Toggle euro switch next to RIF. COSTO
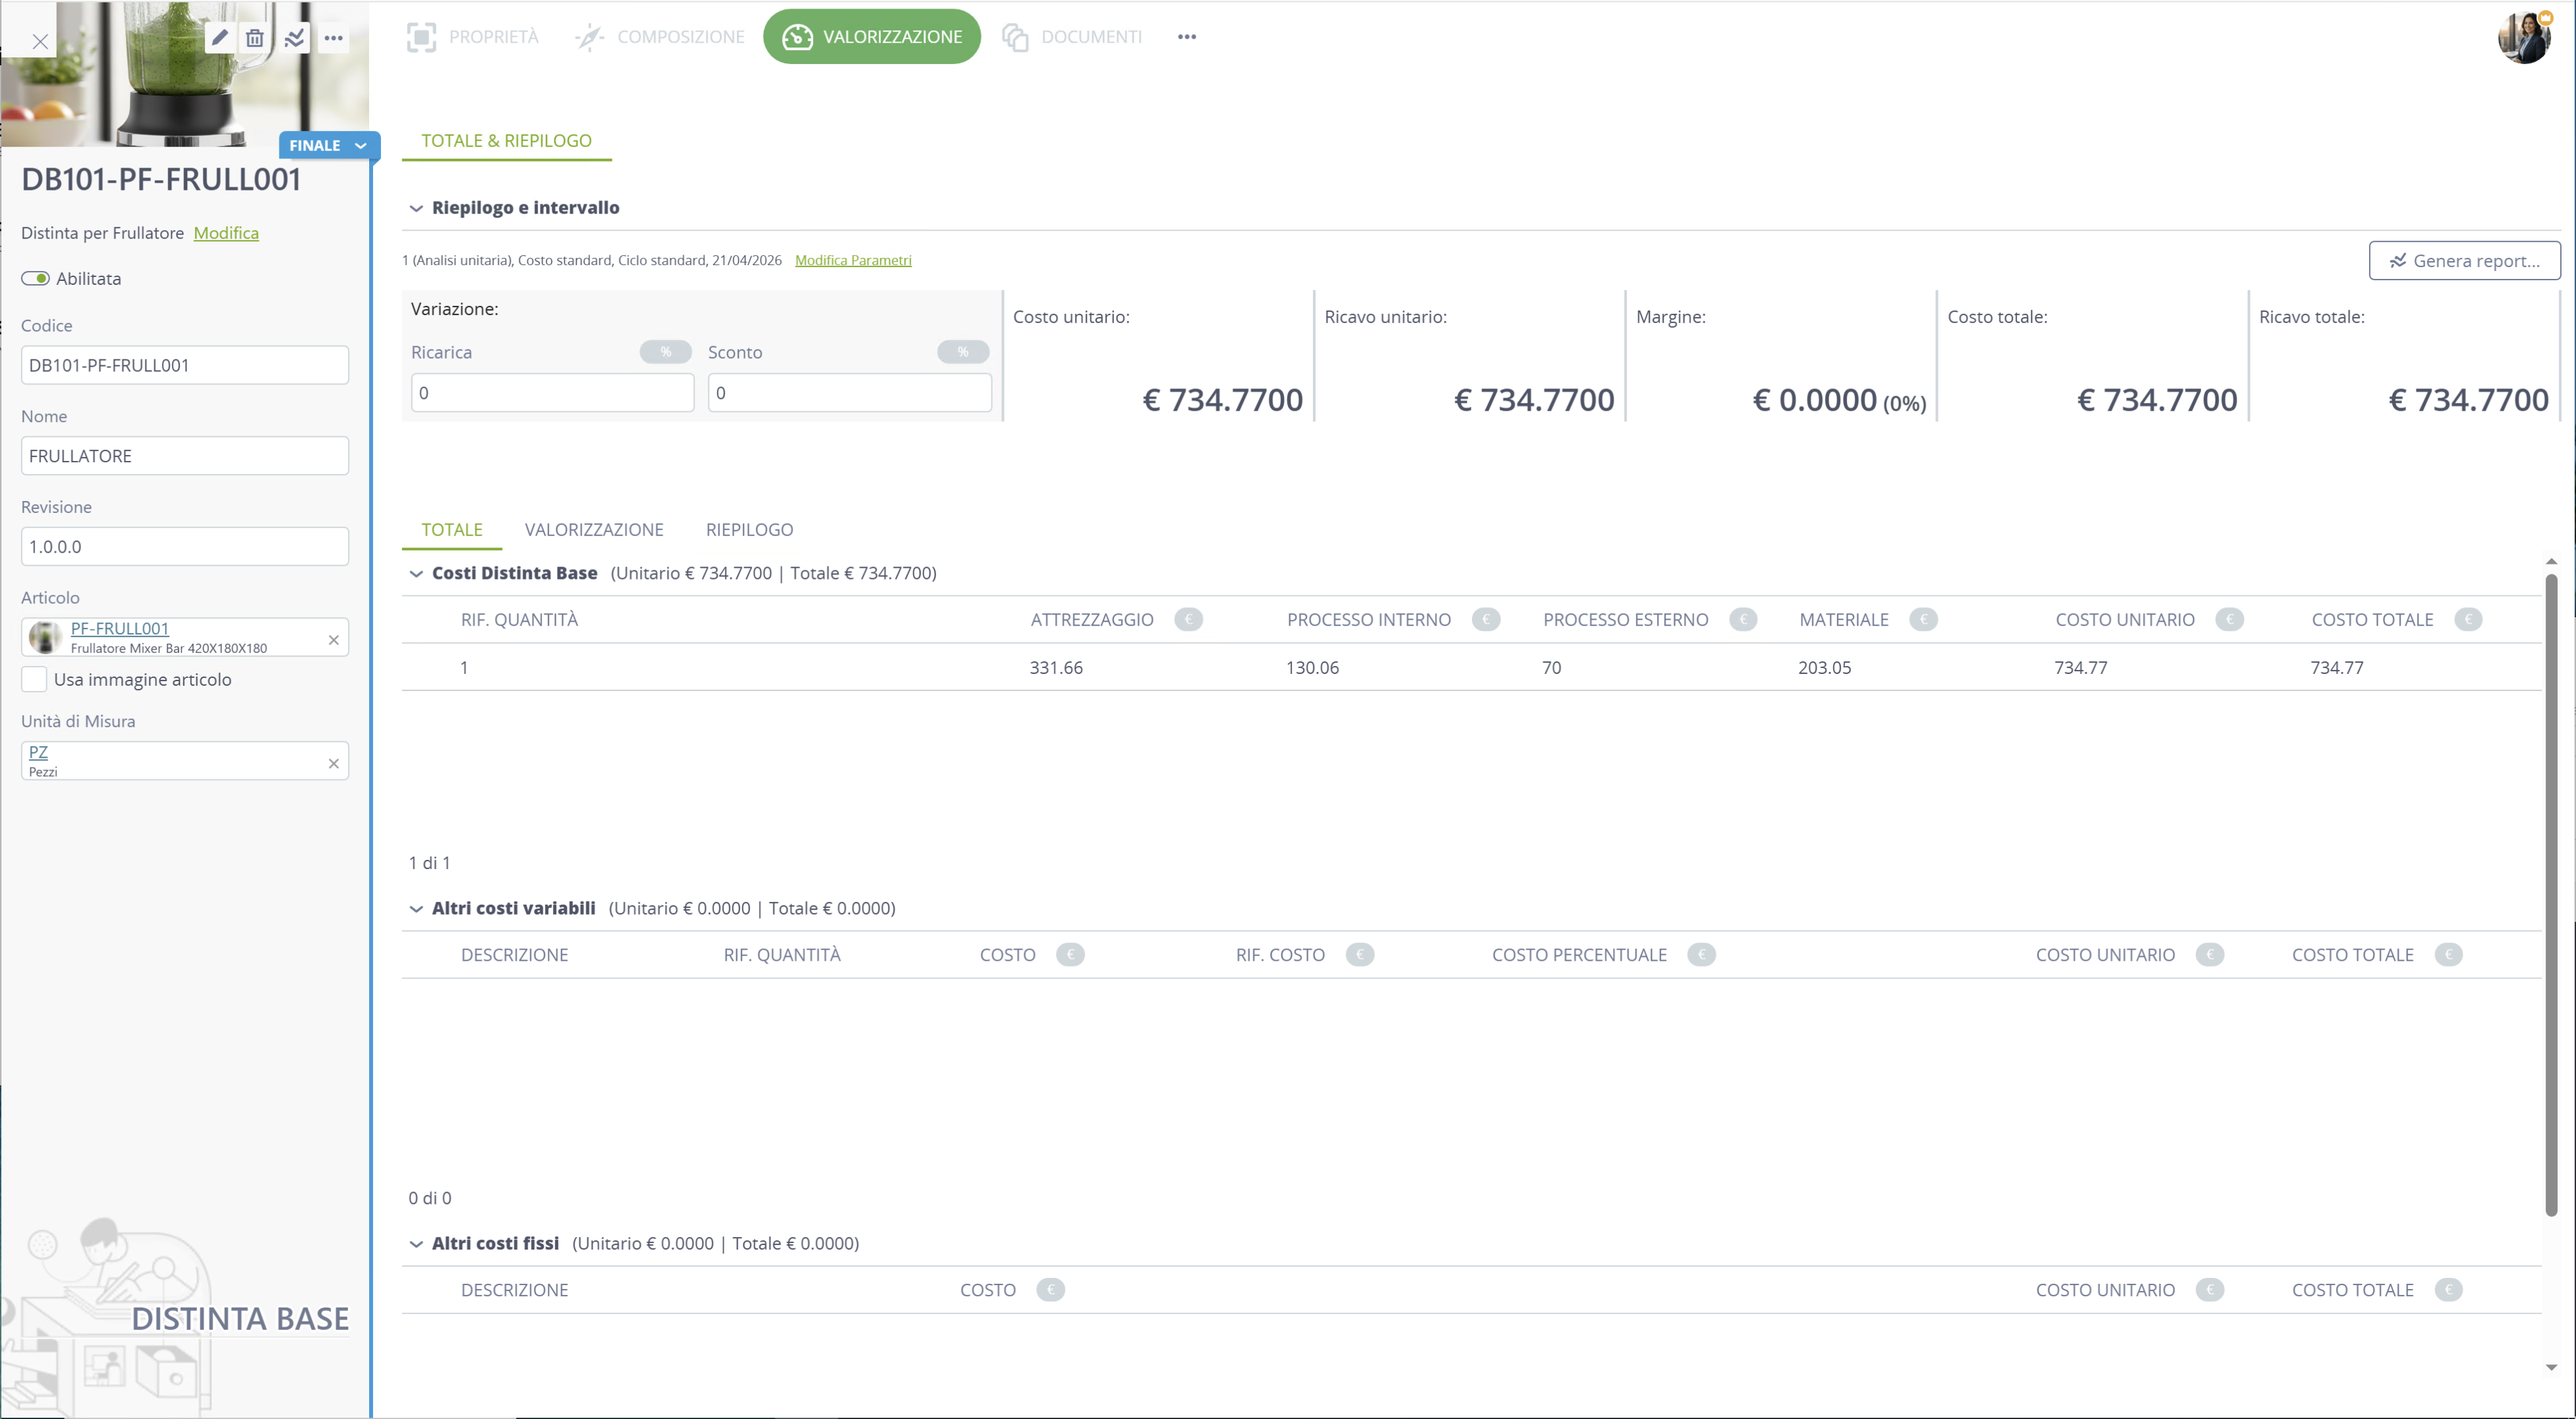 (1360, 954)
